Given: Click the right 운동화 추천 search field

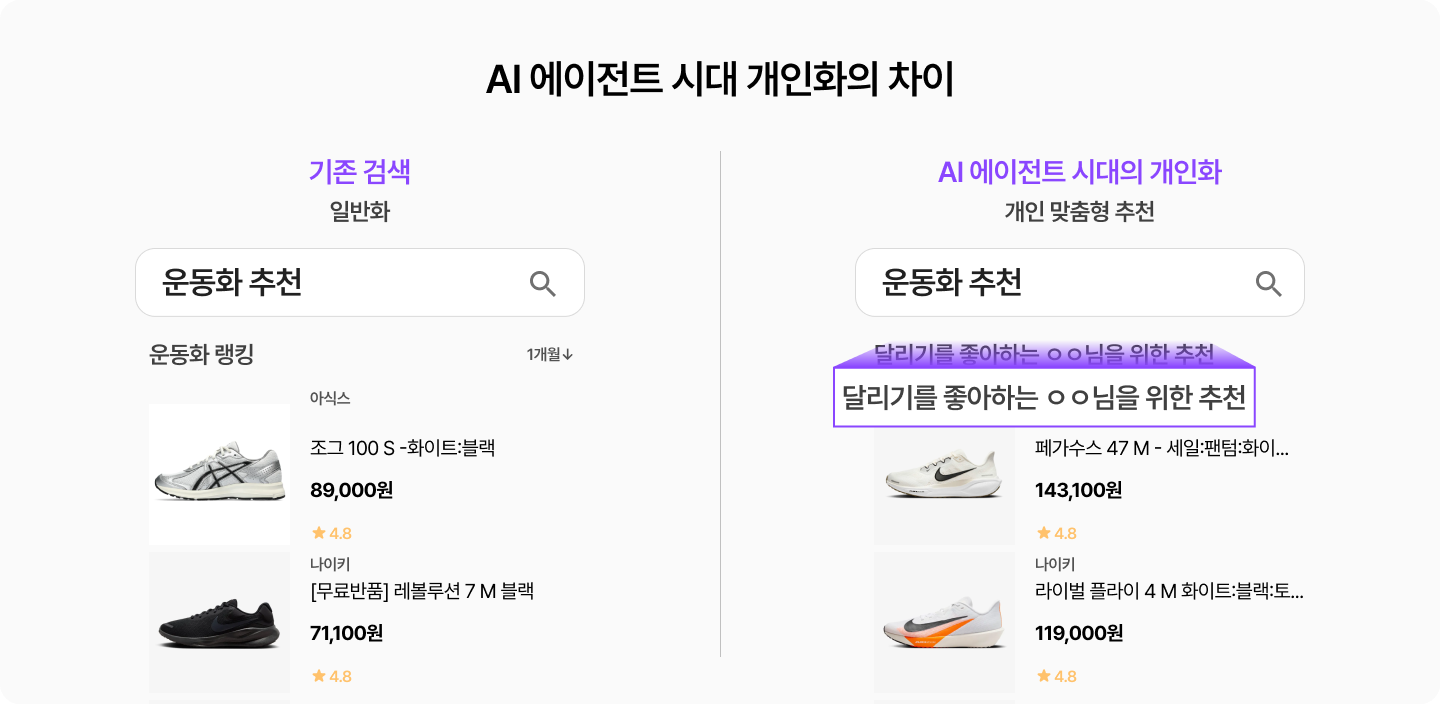Looking at the screenshot, I should tap(1060, 283).
